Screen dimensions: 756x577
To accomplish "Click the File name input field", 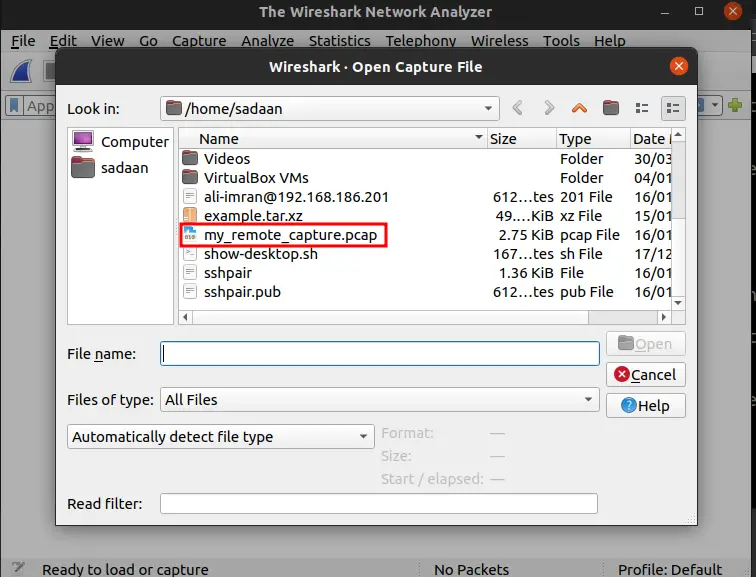I will tap(380, 354).
